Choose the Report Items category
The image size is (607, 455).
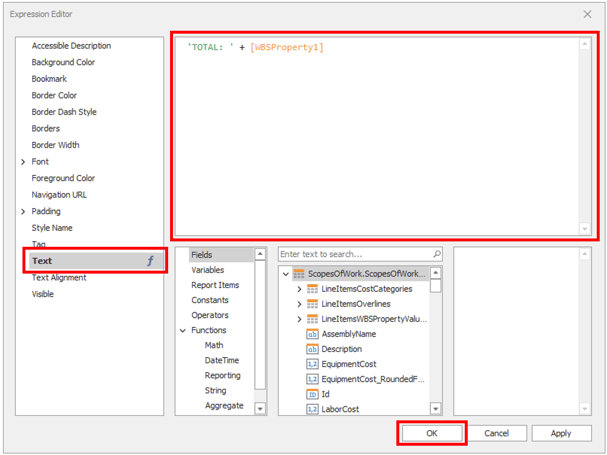[215, 285]
